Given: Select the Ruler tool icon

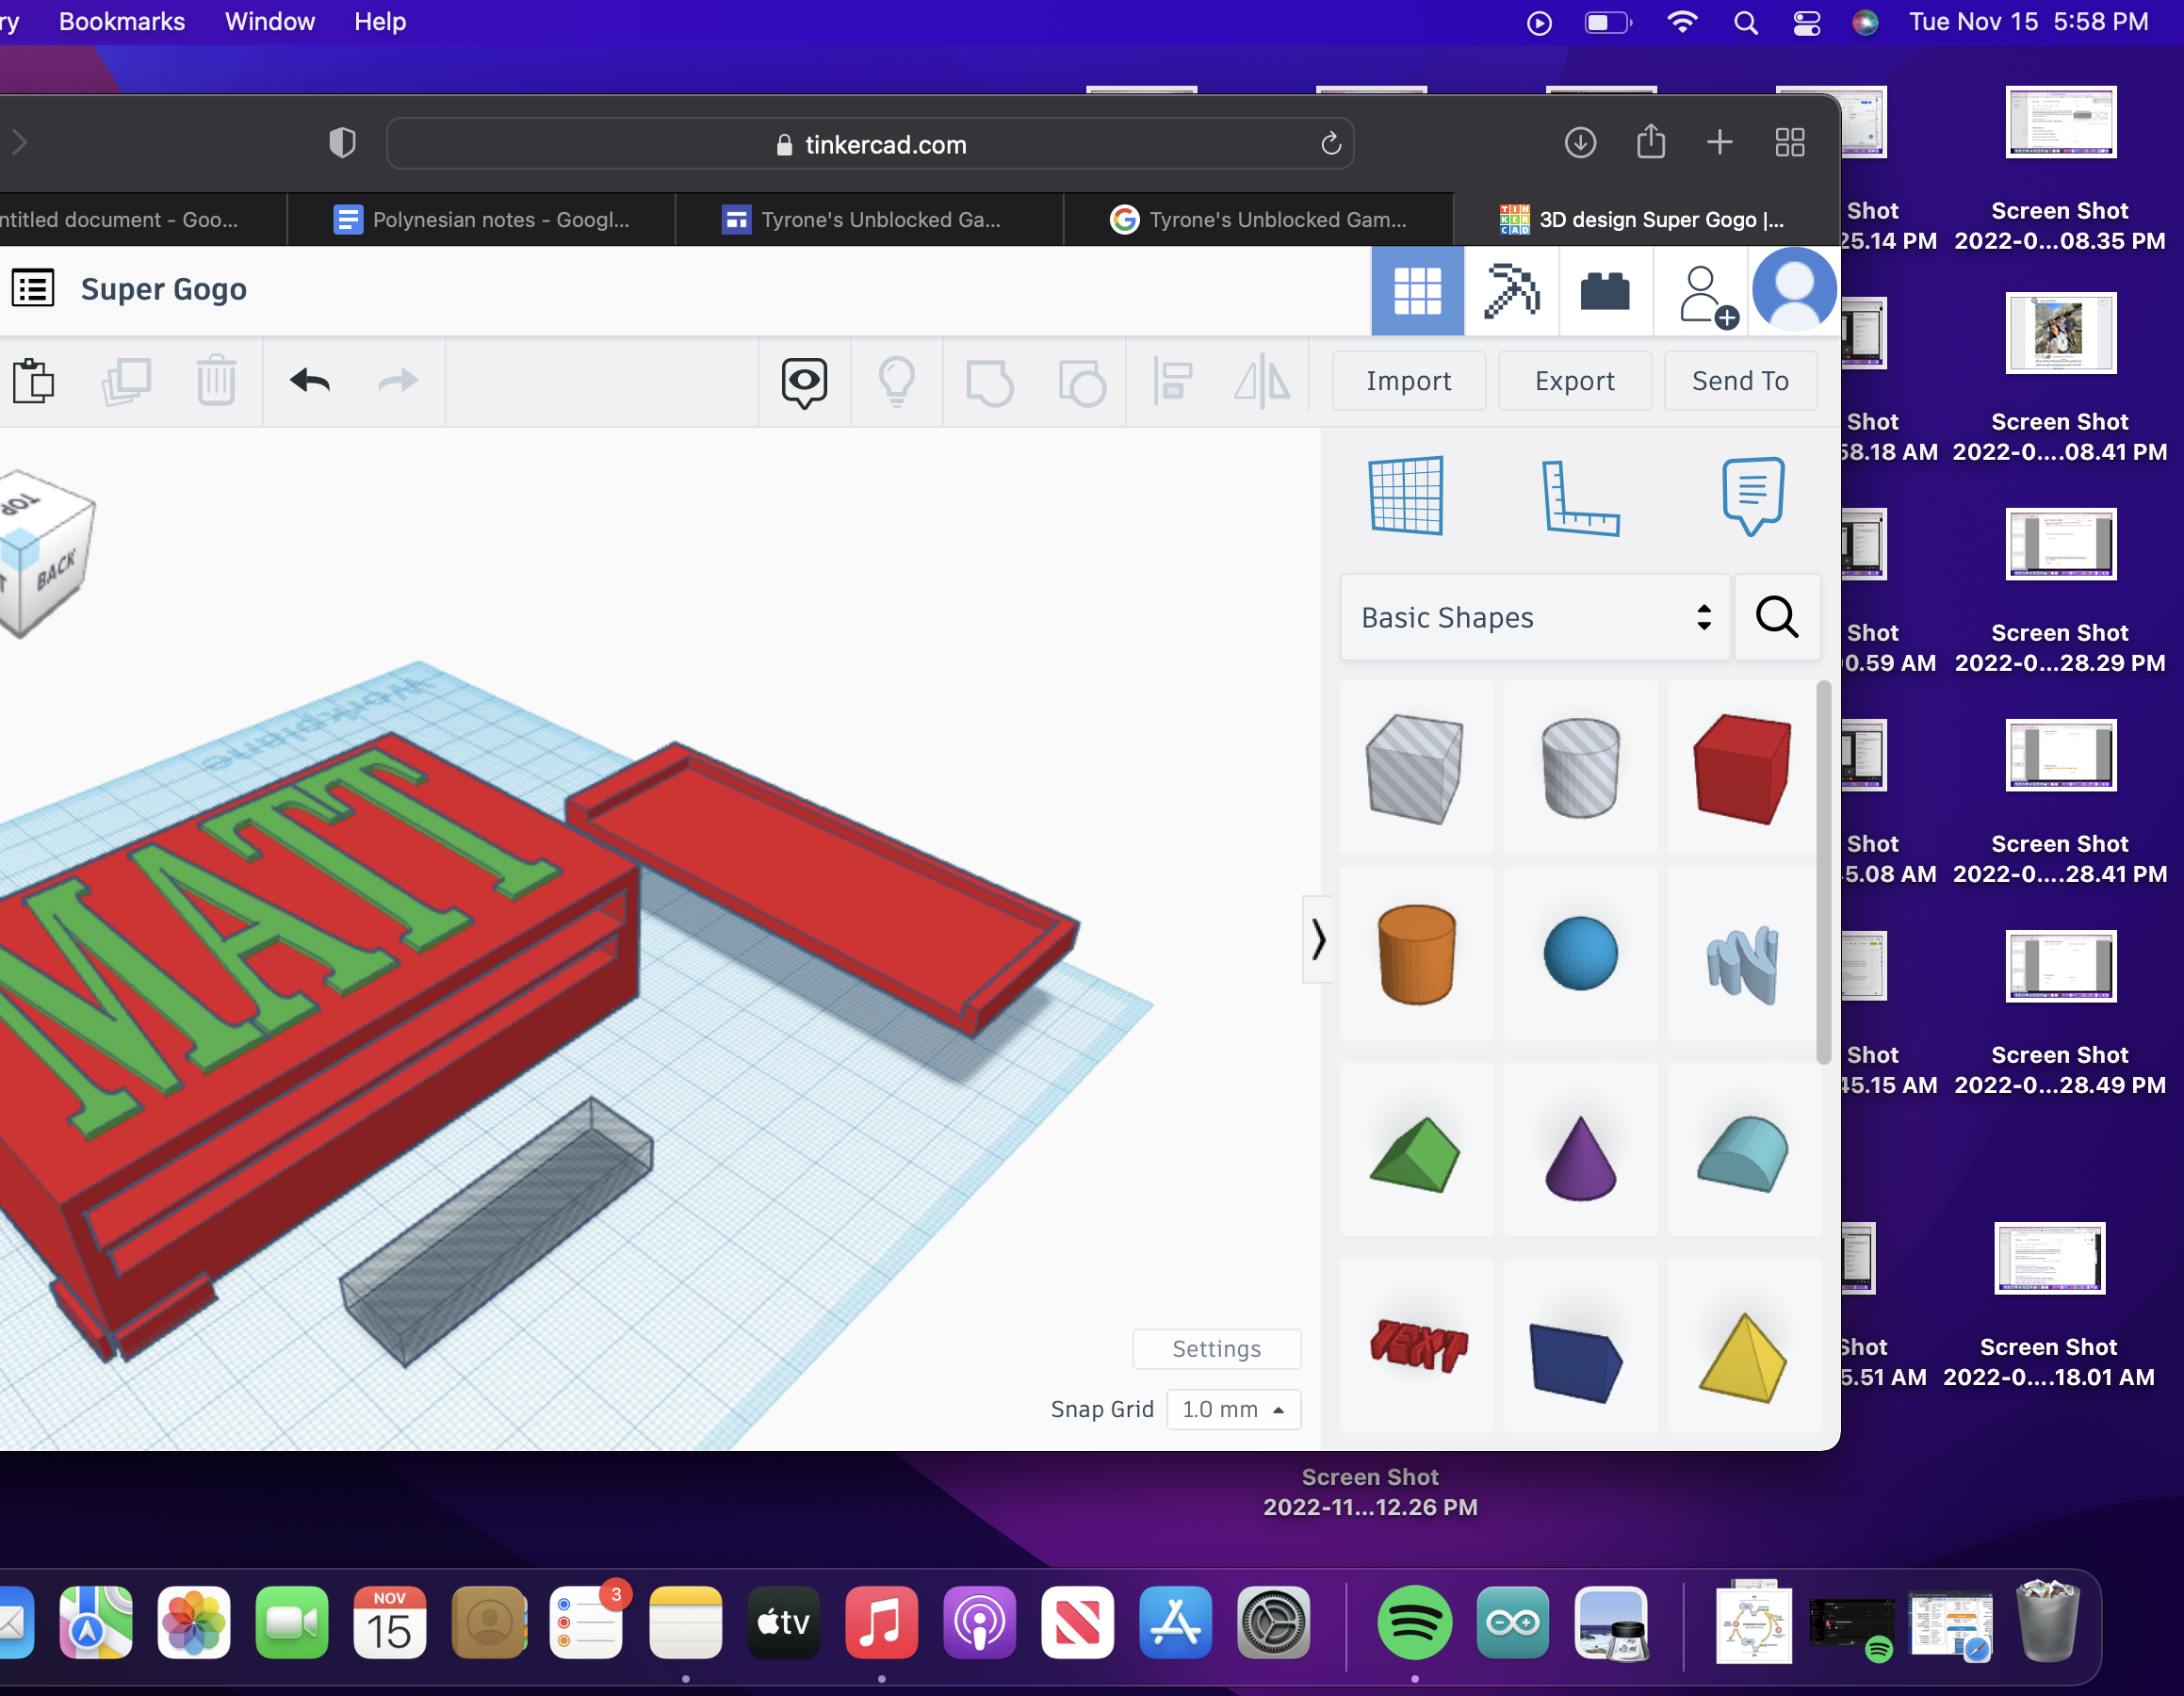Looking at the screenshot, I should pos(1579,497).
